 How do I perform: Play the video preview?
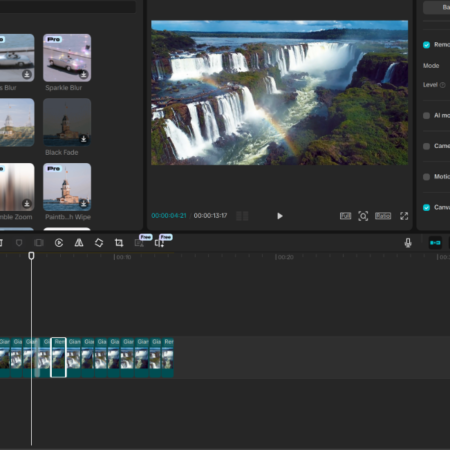(x=280, y=216)
